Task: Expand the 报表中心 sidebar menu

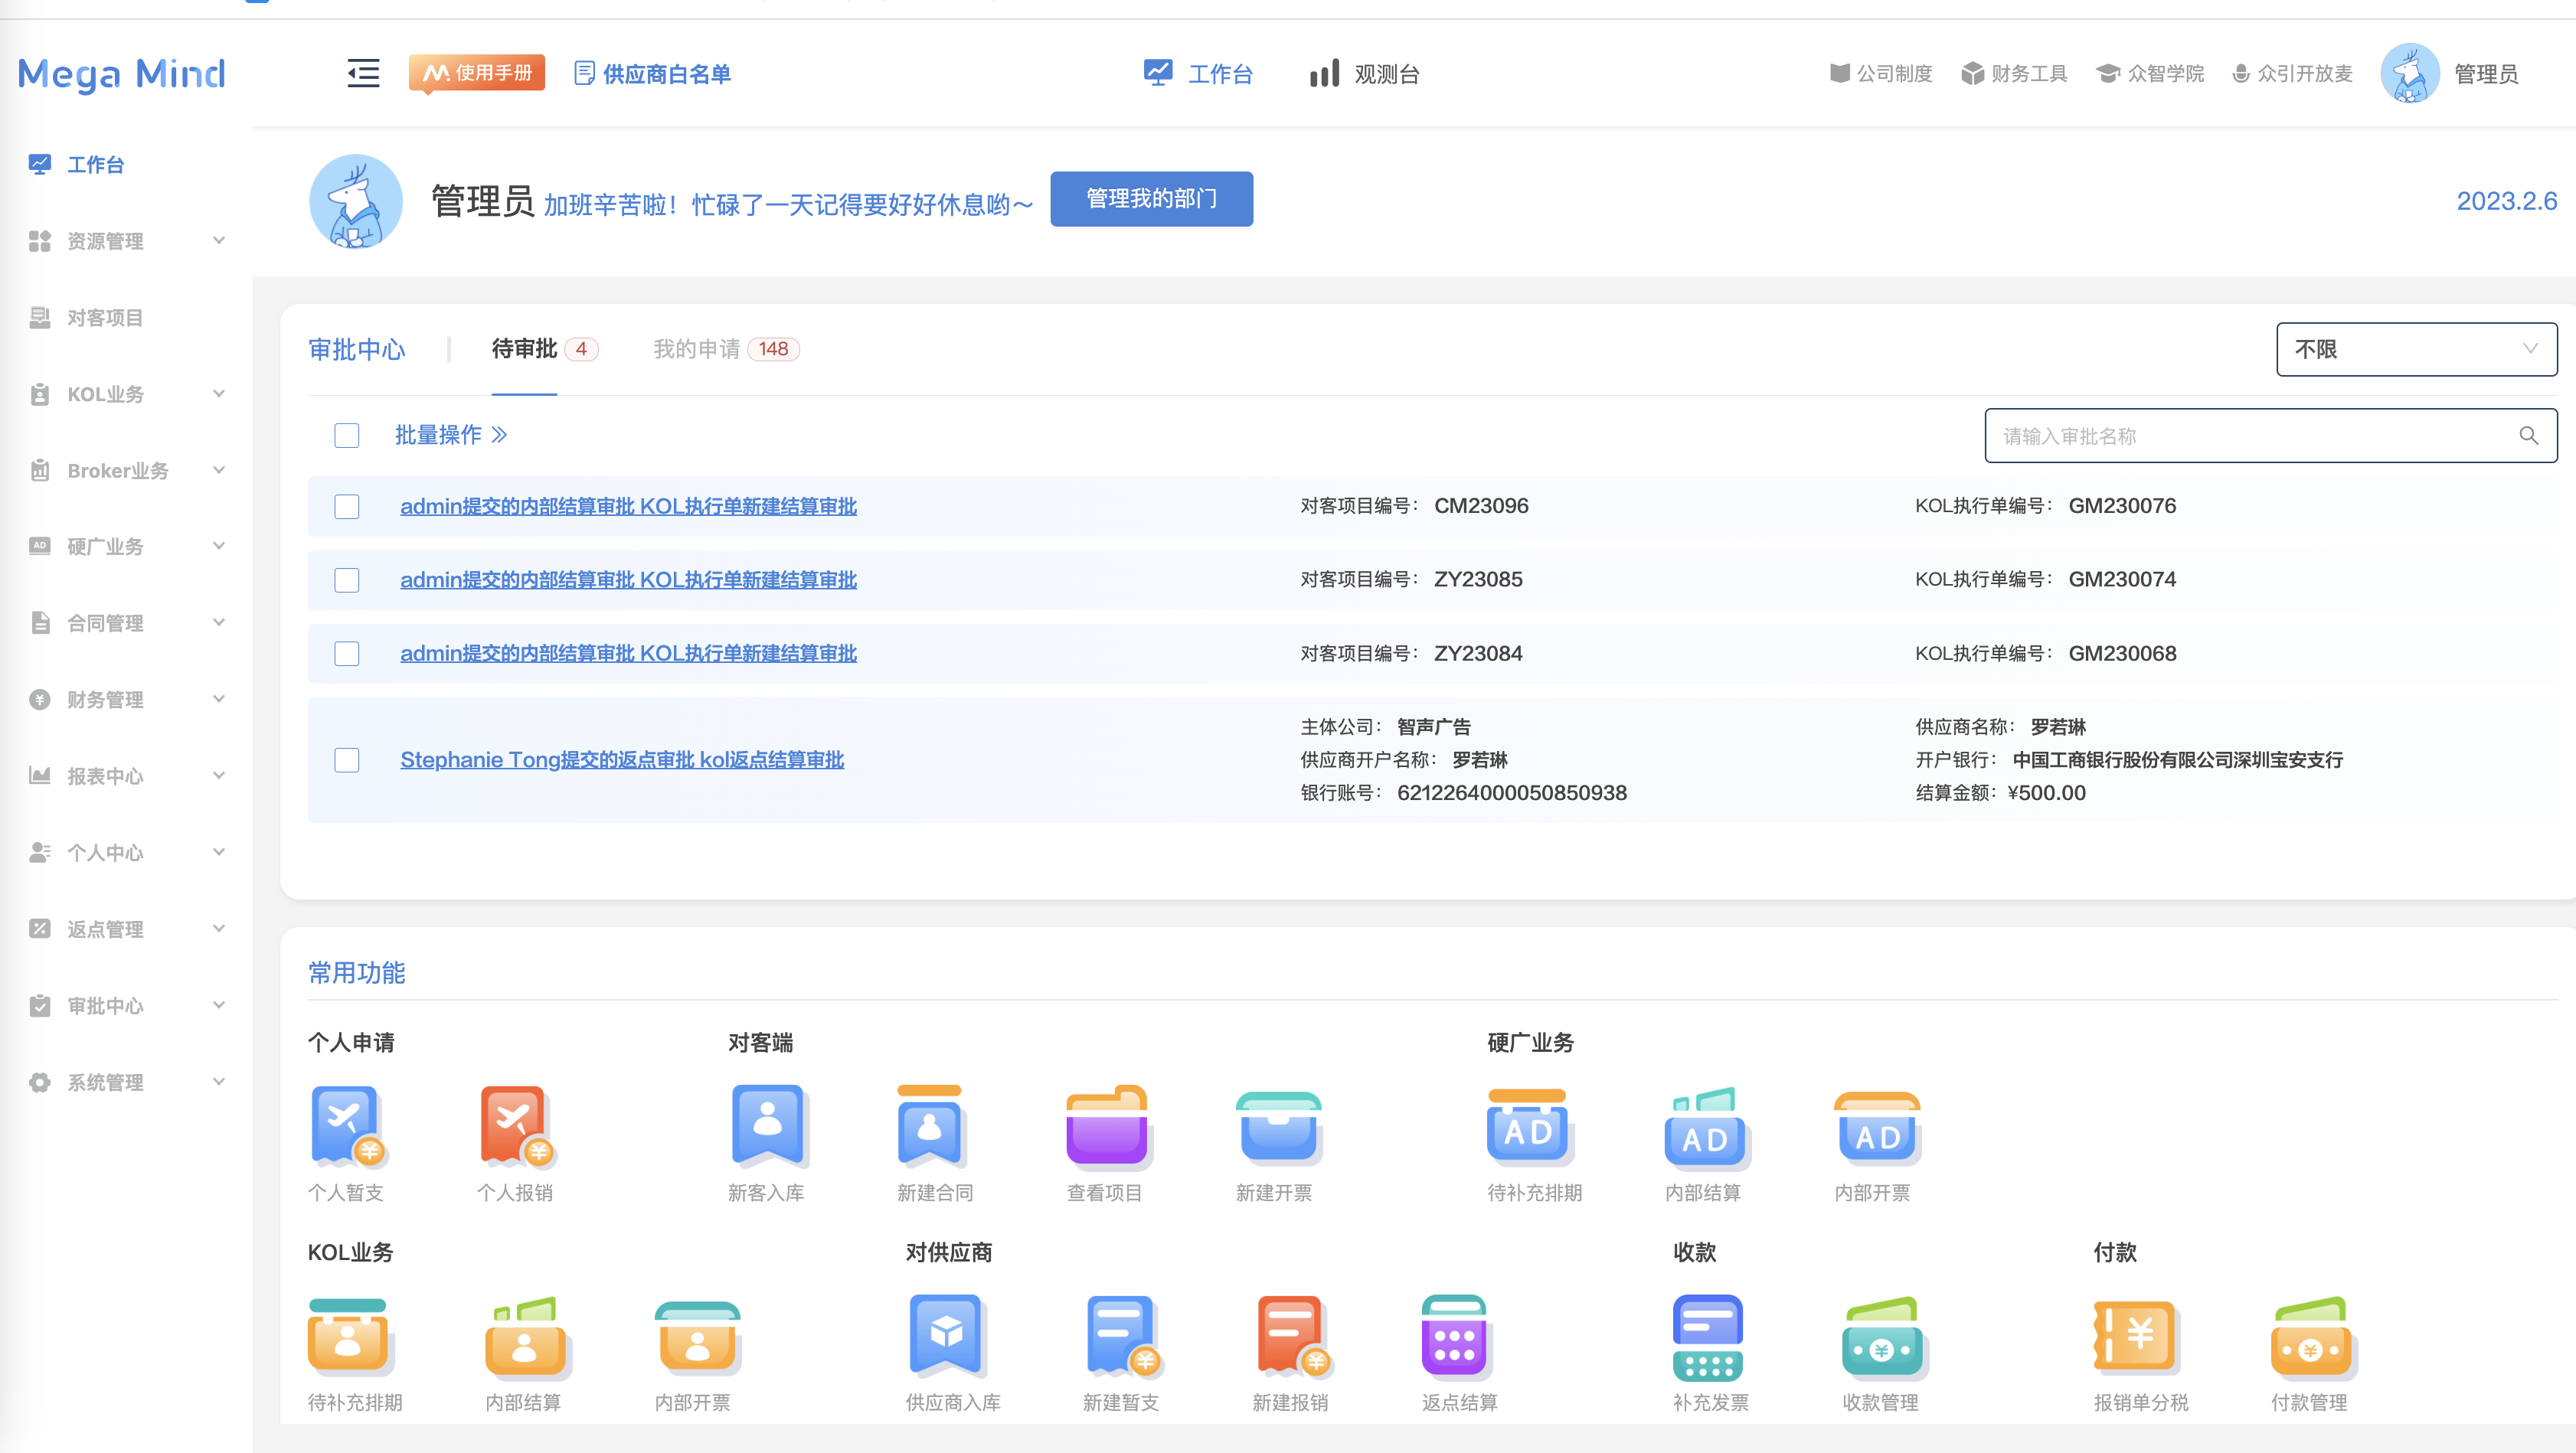Action: [x=127, y=776]
